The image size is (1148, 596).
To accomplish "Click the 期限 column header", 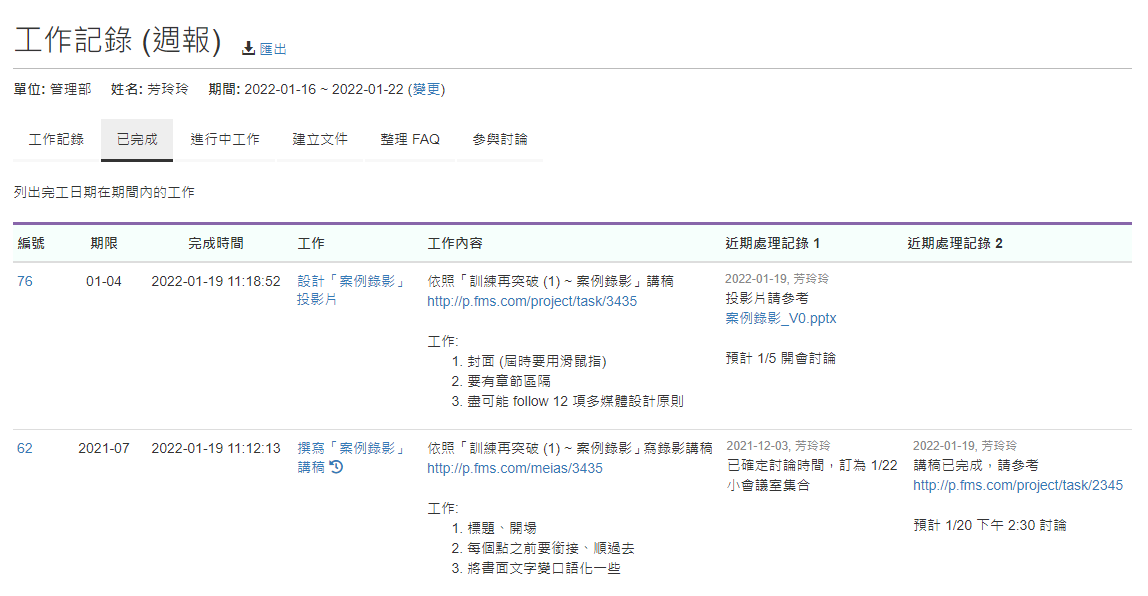I will click(x=104, y=244).
